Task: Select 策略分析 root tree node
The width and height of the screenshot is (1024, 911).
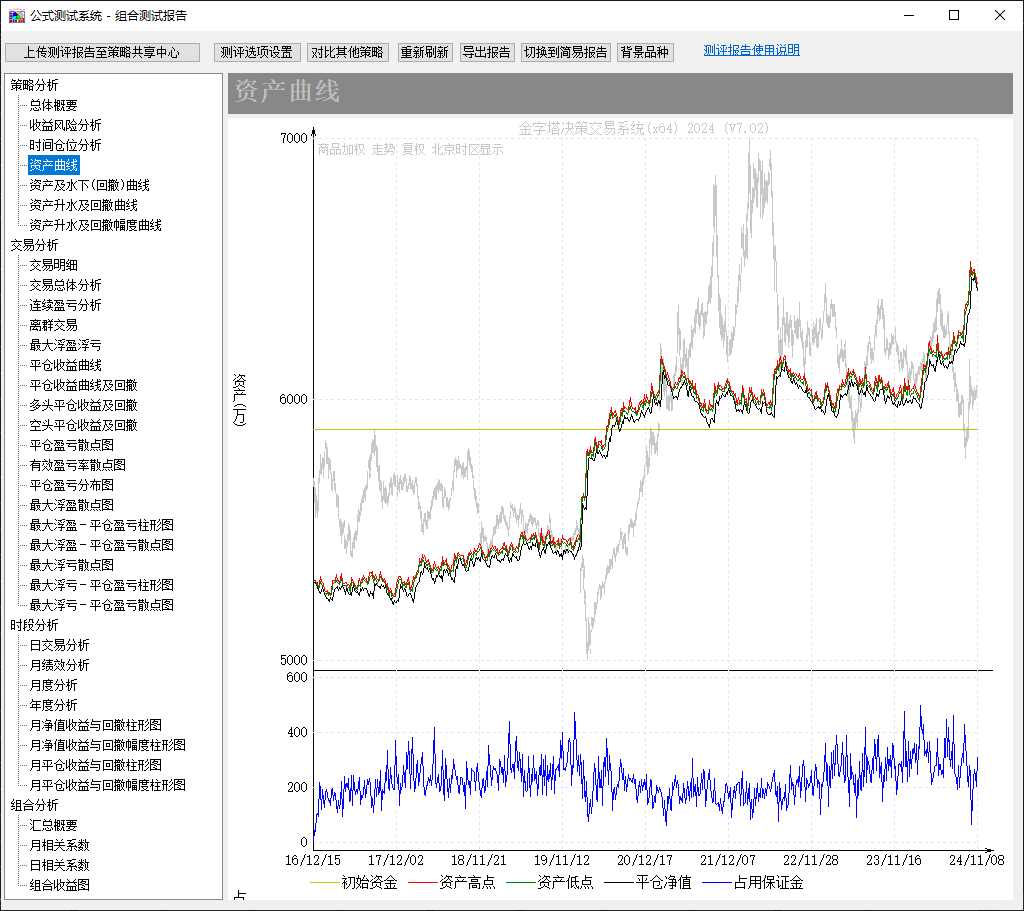Action: (x=35, y=85)
